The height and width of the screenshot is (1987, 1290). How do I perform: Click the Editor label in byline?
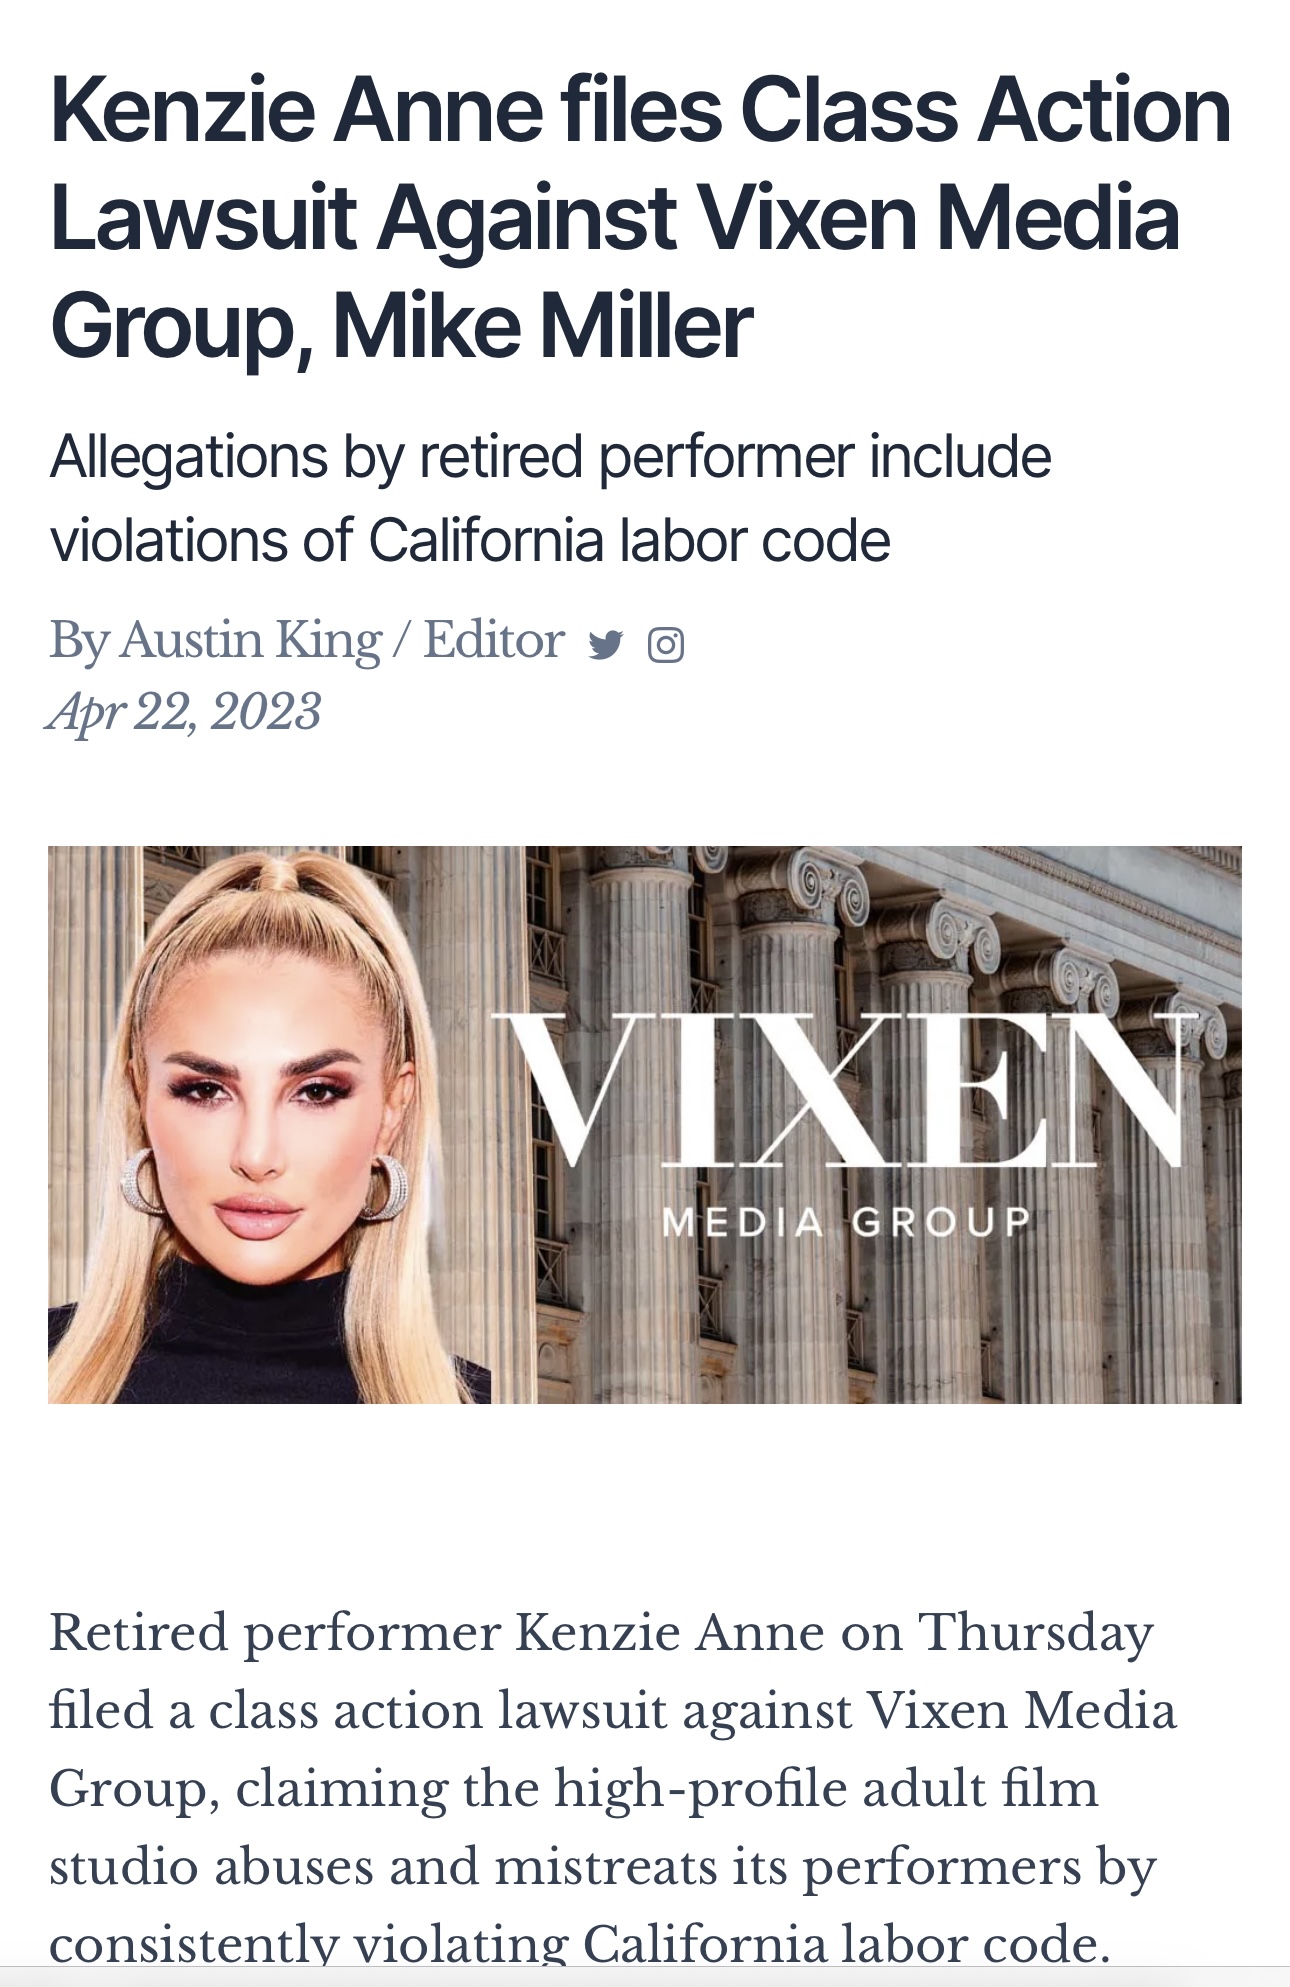(494, 640)
